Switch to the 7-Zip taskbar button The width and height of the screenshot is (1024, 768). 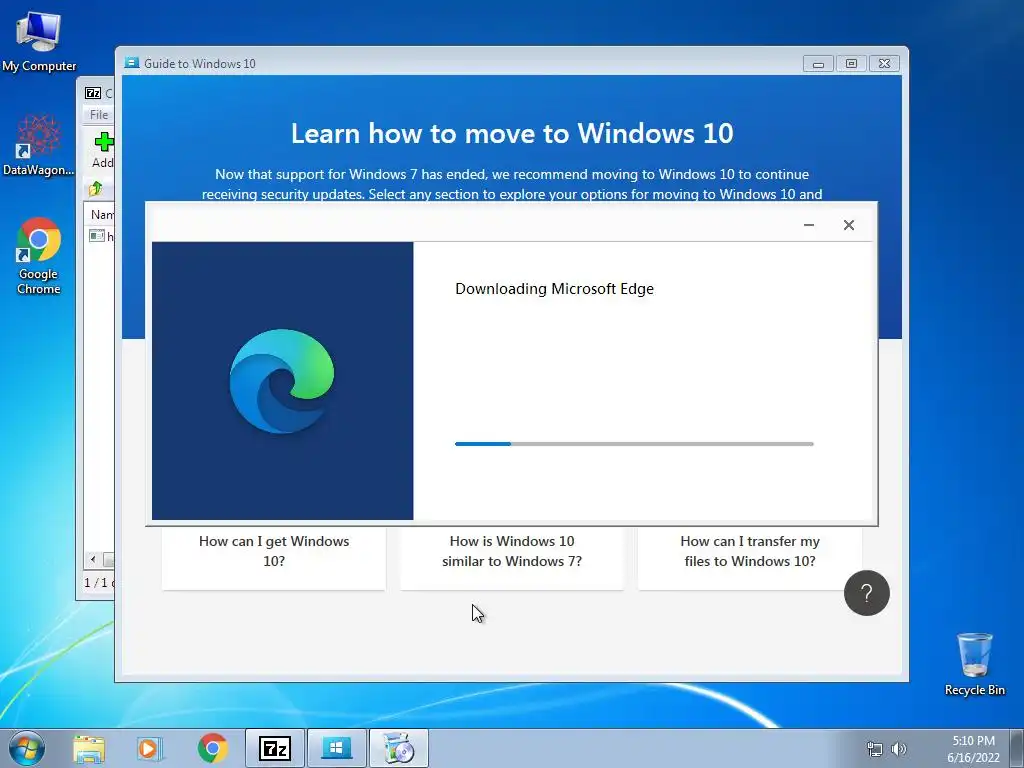point(275,748)
